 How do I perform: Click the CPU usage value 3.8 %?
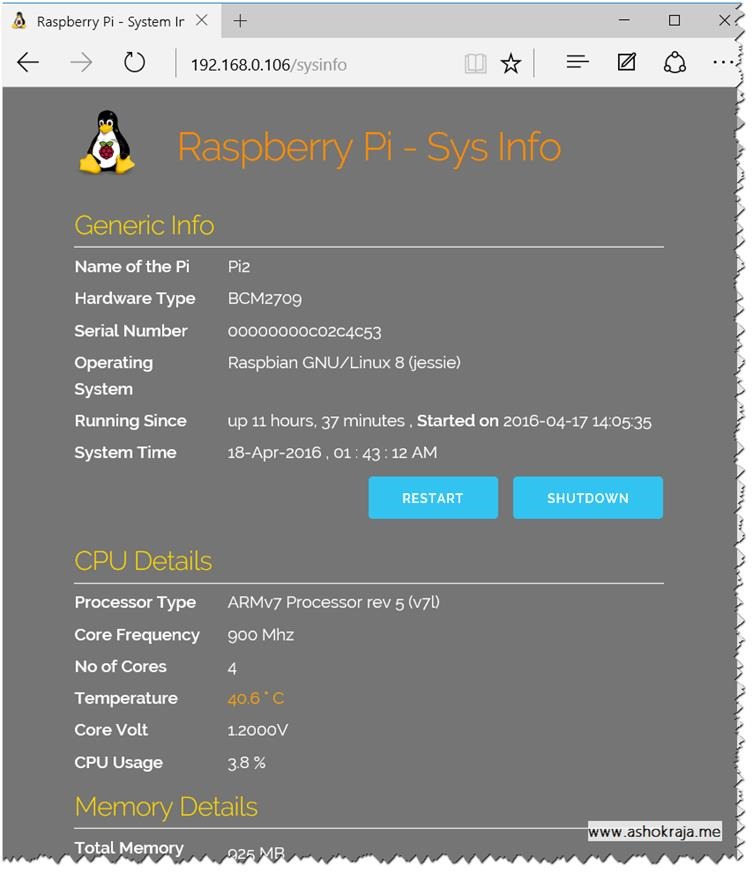pos(246,762)
